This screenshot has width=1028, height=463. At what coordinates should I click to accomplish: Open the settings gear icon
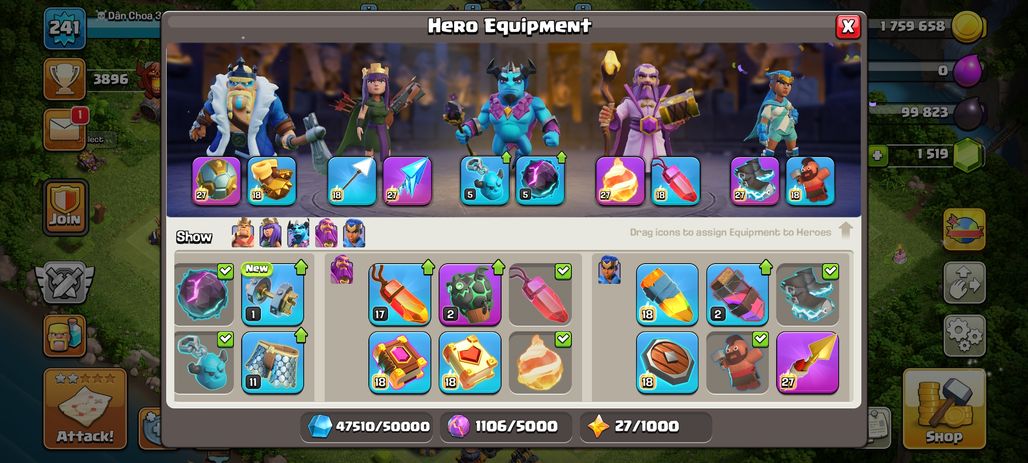coord(964,336)
